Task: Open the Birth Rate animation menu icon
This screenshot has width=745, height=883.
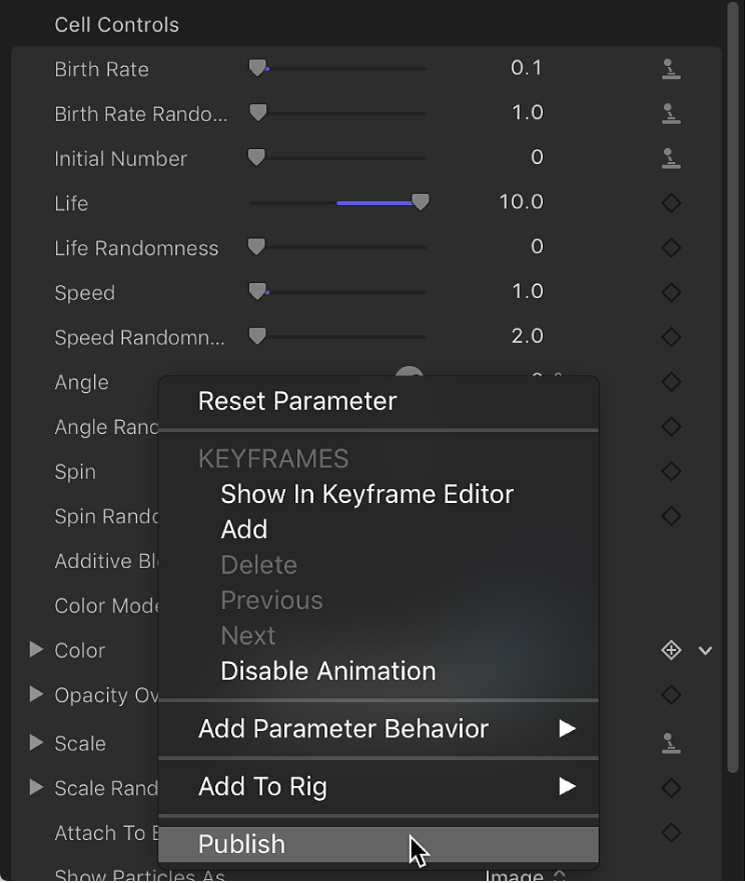Action: (x=670, y=68)
